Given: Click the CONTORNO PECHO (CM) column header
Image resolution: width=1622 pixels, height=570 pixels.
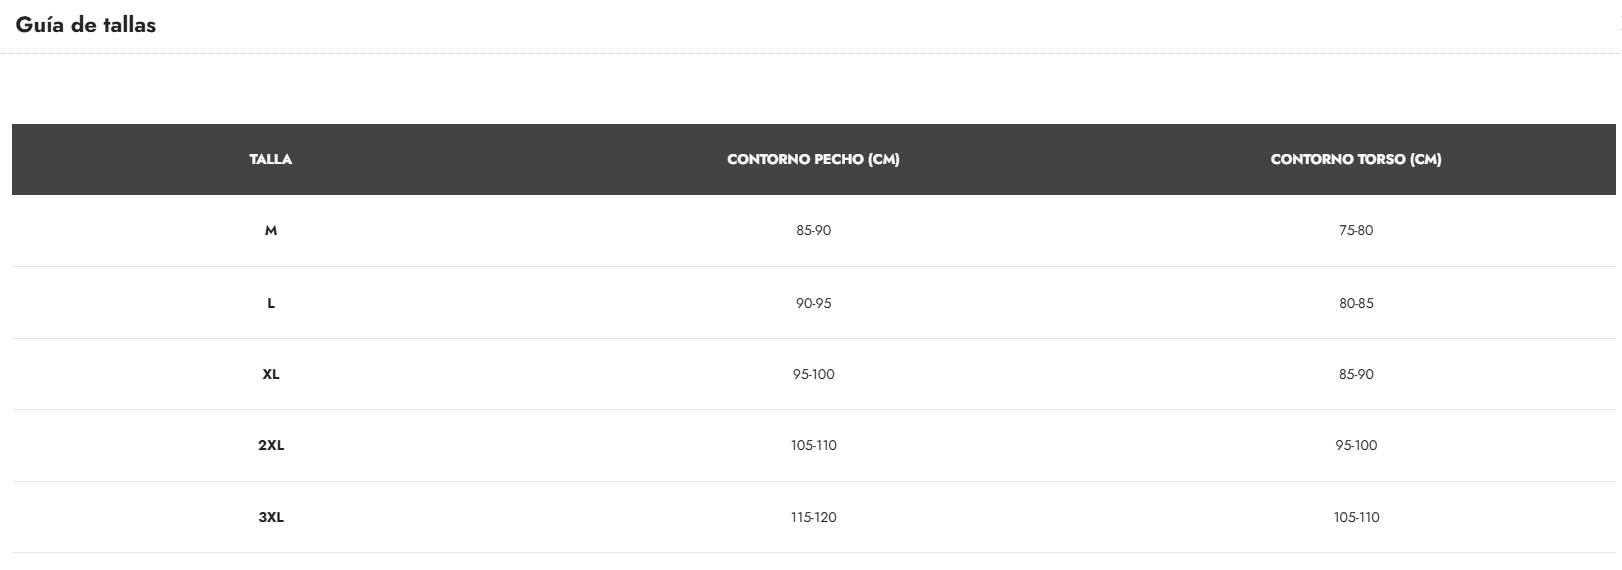Looking at the screenshot, I should tap(813, 159).
